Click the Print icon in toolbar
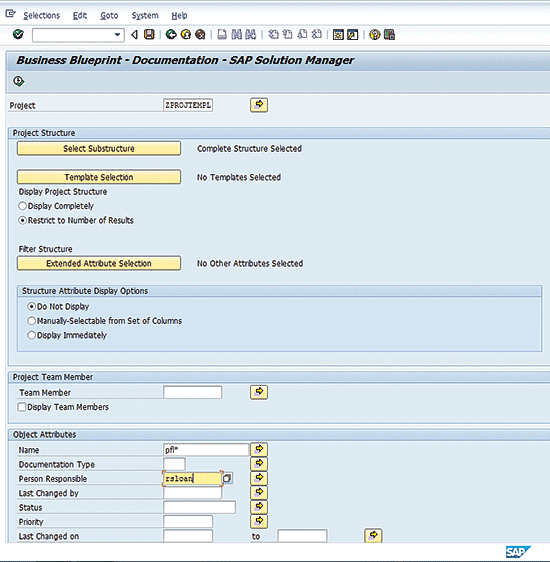The height and width of the screenshot is (562, 550). pos(222,34)
